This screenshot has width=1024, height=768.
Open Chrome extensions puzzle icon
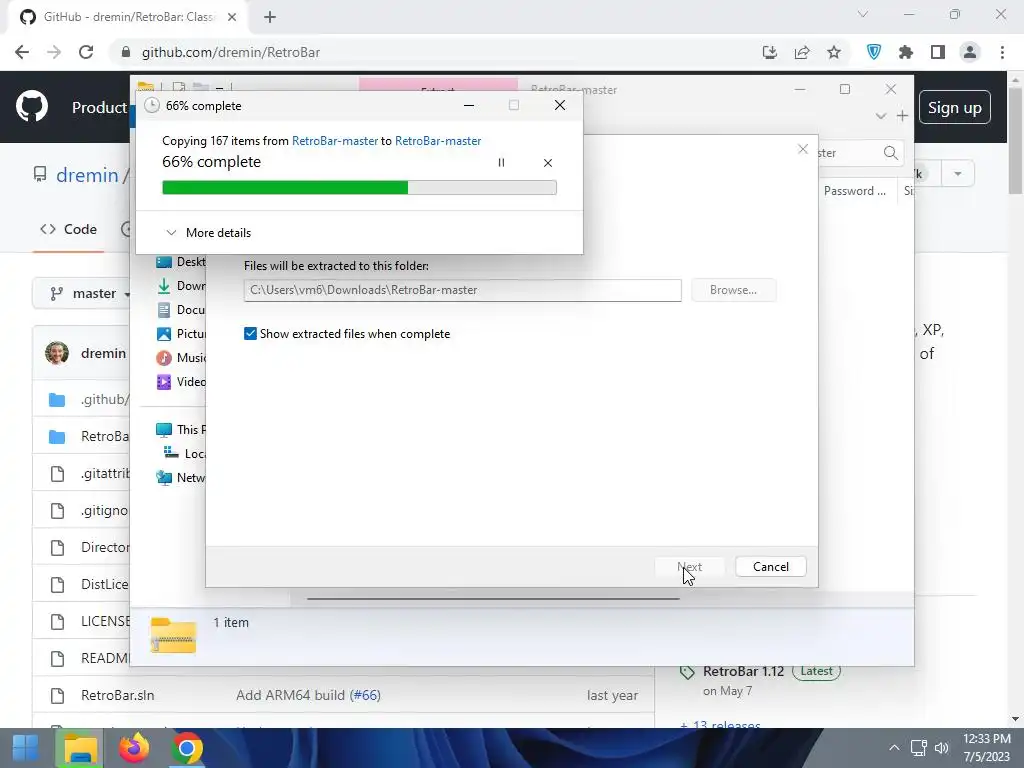[x=906, y=52]
